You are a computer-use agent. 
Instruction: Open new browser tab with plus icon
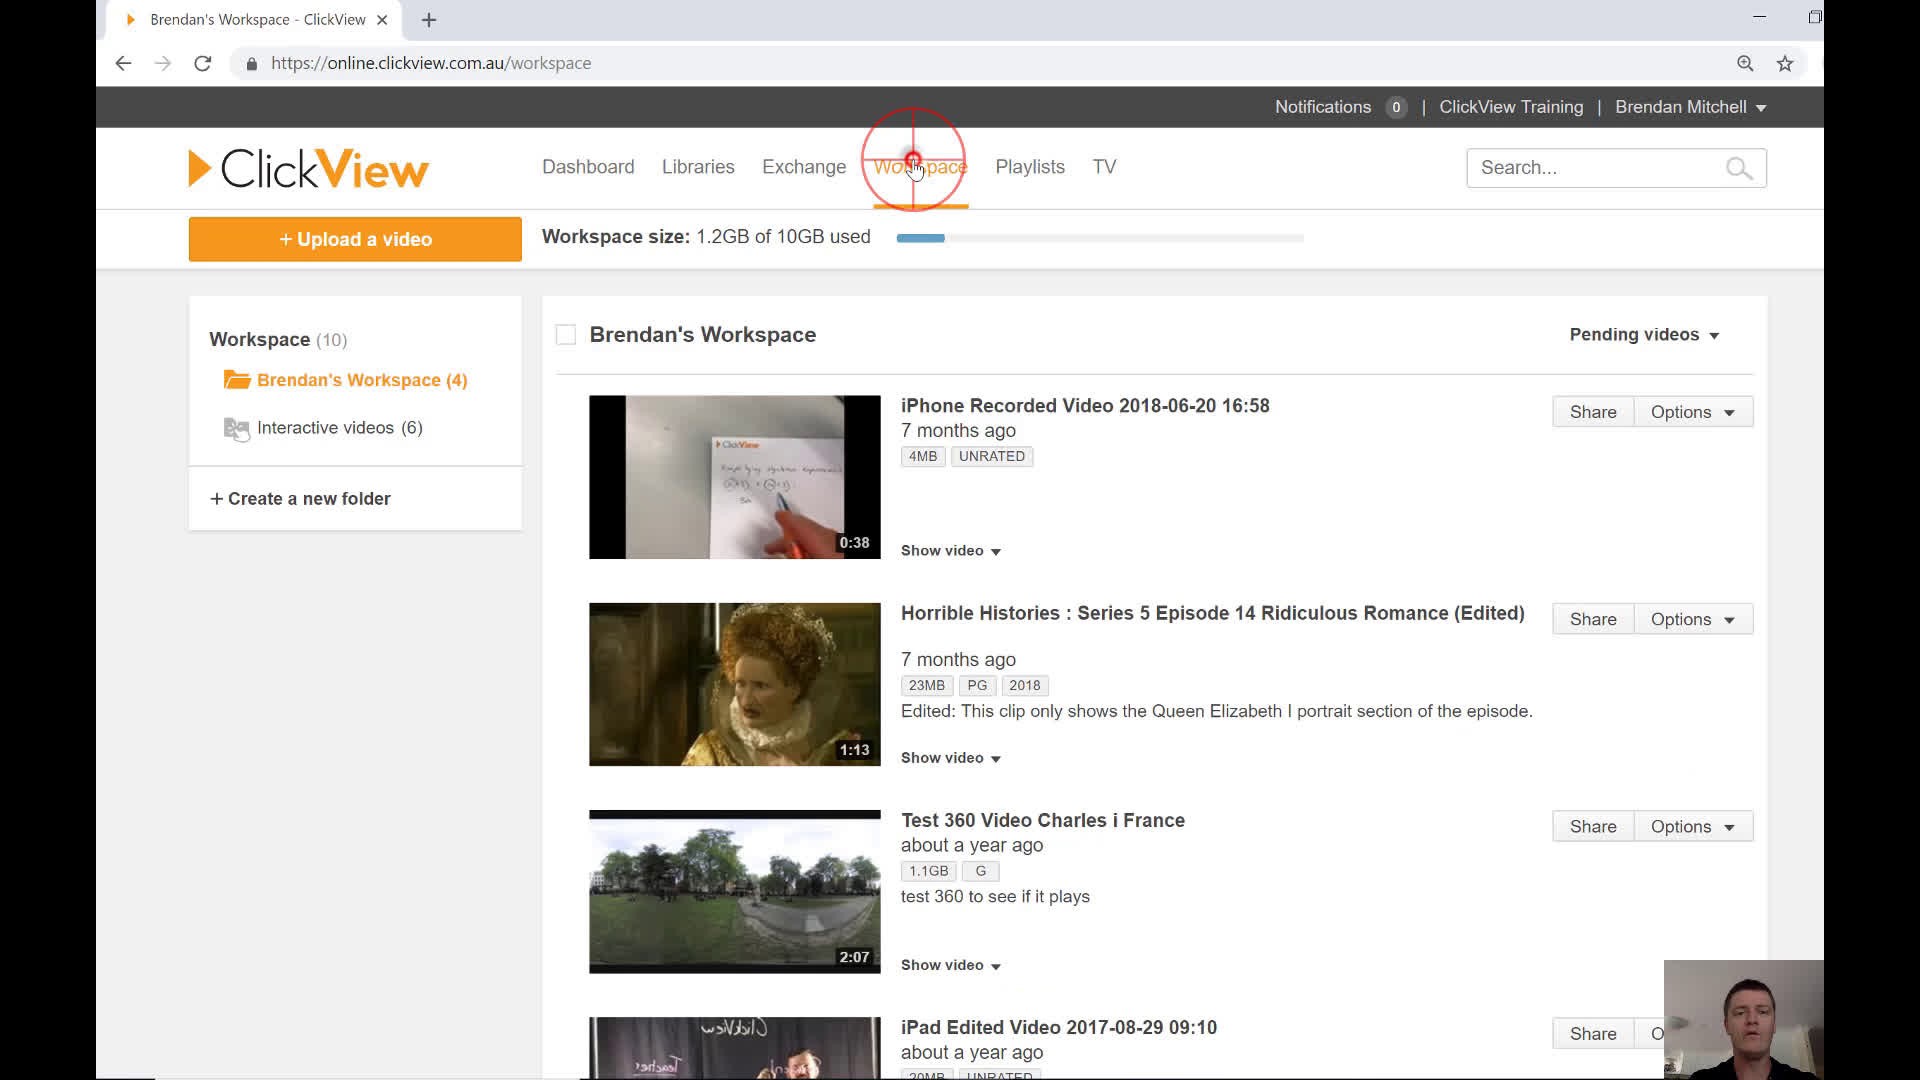429,20
